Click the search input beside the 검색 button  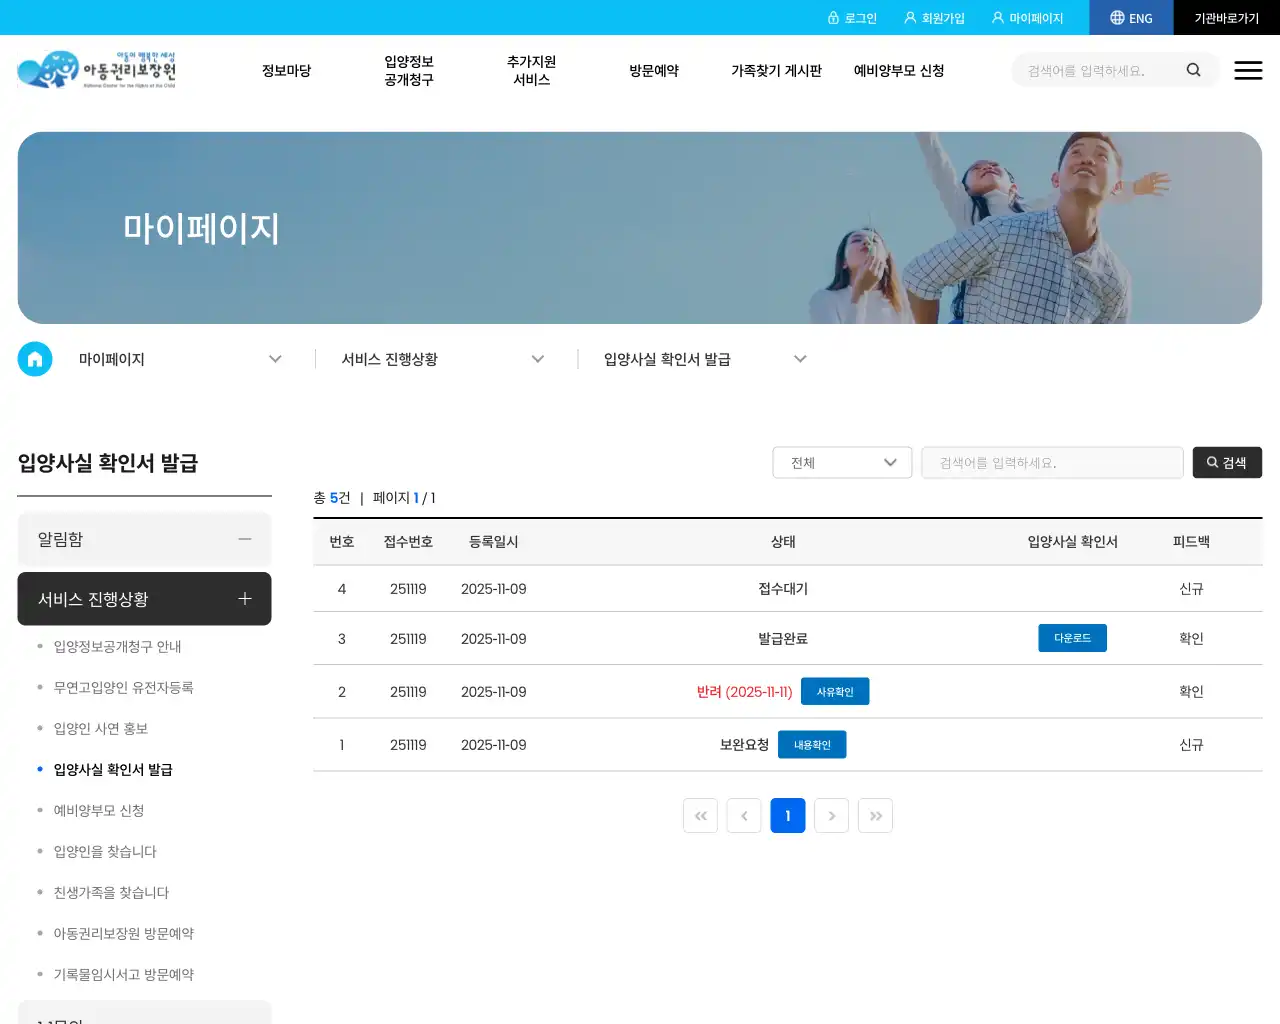pyautogui.click(x=1052, y=462)
